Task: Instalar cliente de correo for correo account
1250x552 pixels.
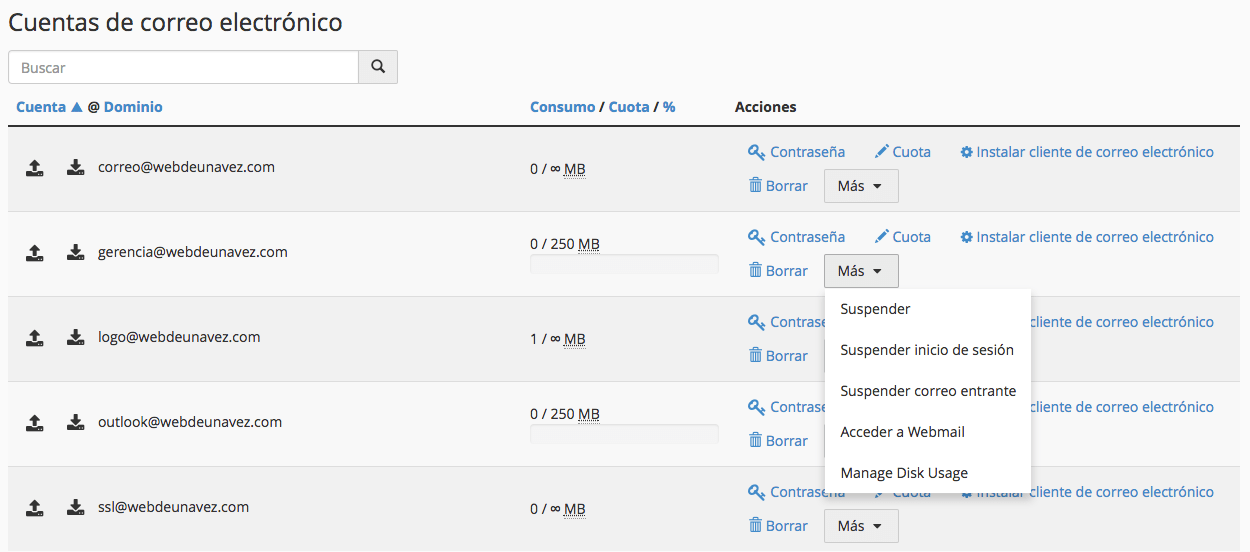Action: (x=1087, y=152)
